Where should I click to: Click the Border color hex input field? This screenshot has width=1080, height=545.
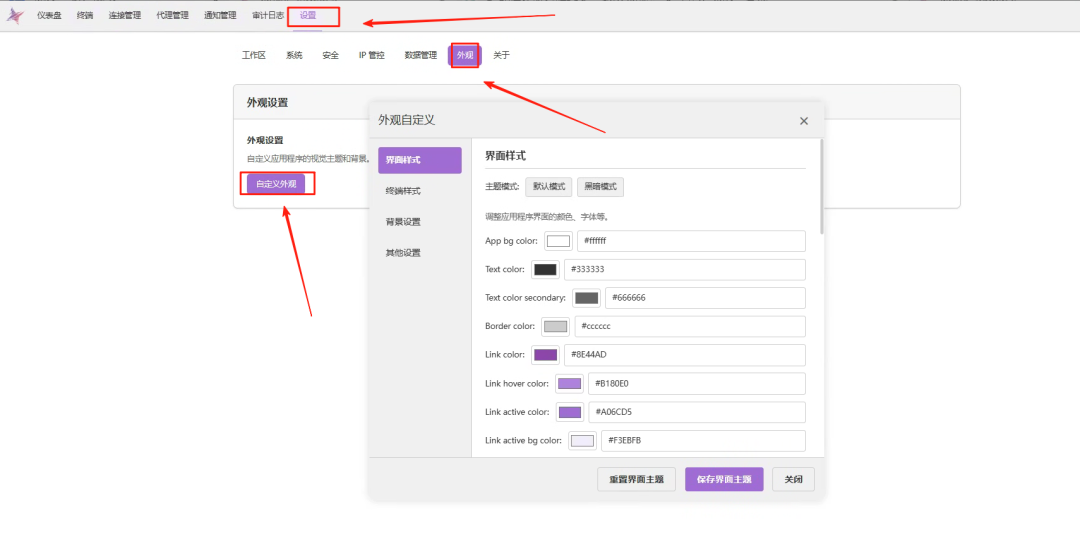(x=688, y=327)
